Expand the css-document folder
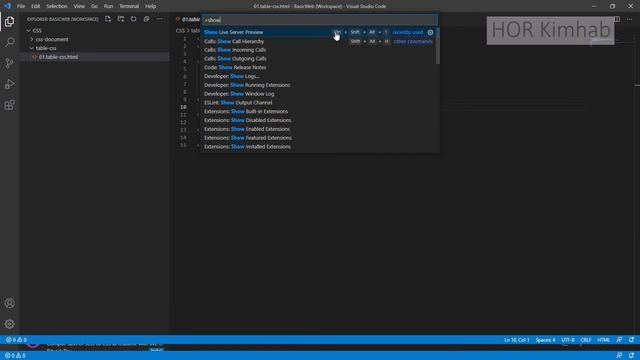Image resolution: width=640 pixels, height=360 pixels. (32, 40)
